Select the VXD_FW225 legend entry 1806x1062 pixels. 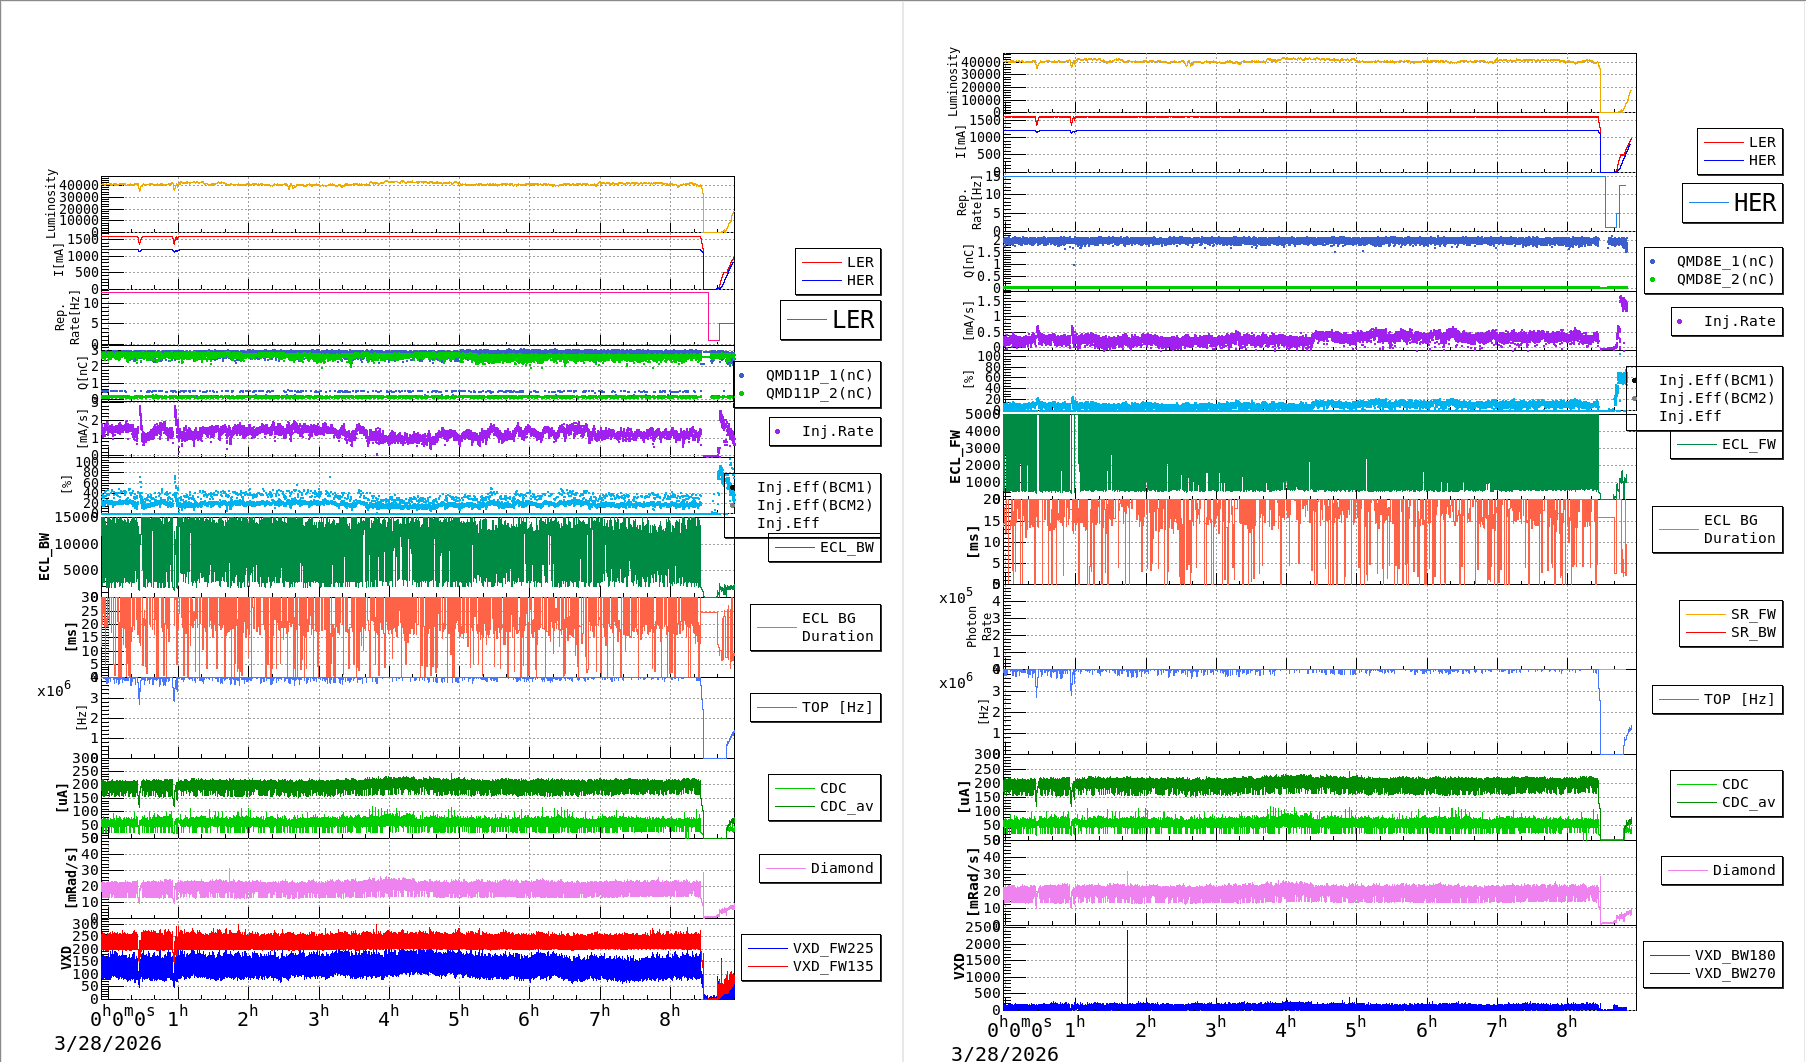832,948
